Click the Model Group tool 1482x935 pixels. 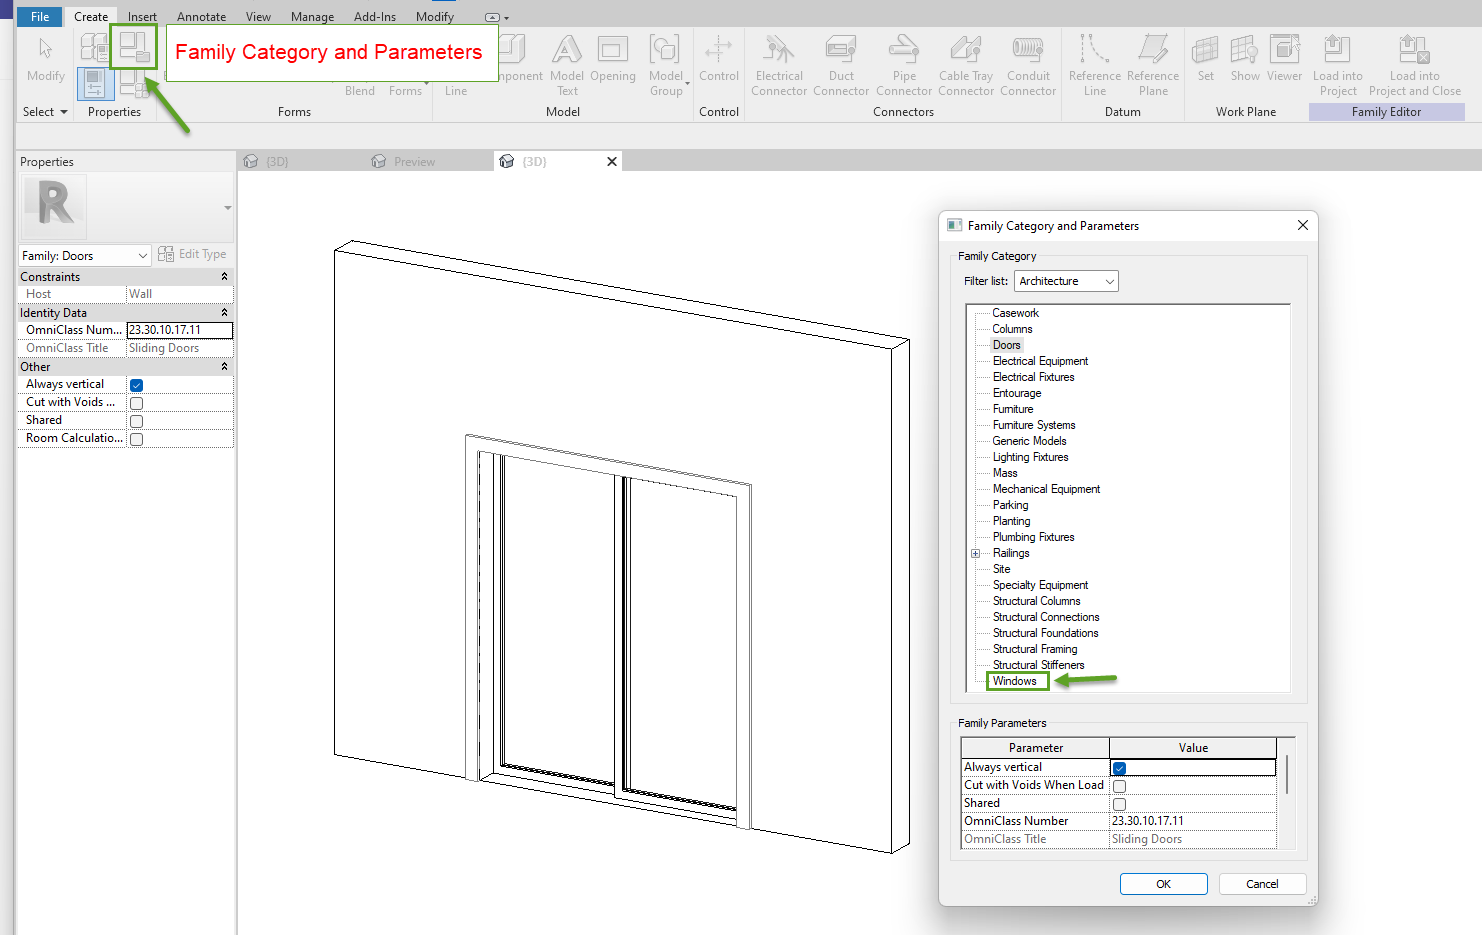point(666,65)
